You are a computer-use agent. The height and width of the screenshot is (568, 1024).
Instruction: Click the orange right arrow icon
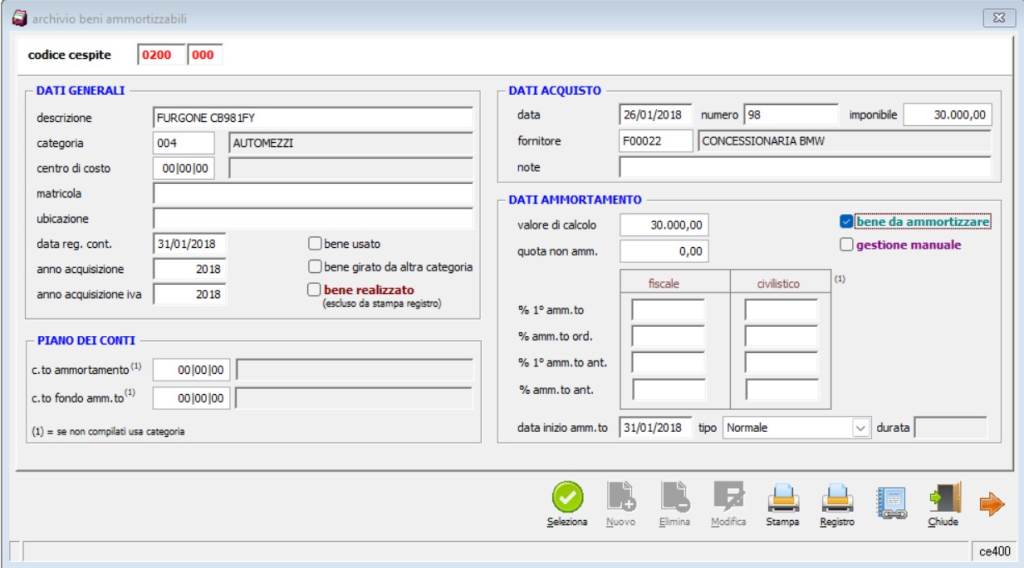(x=991, y=503)
